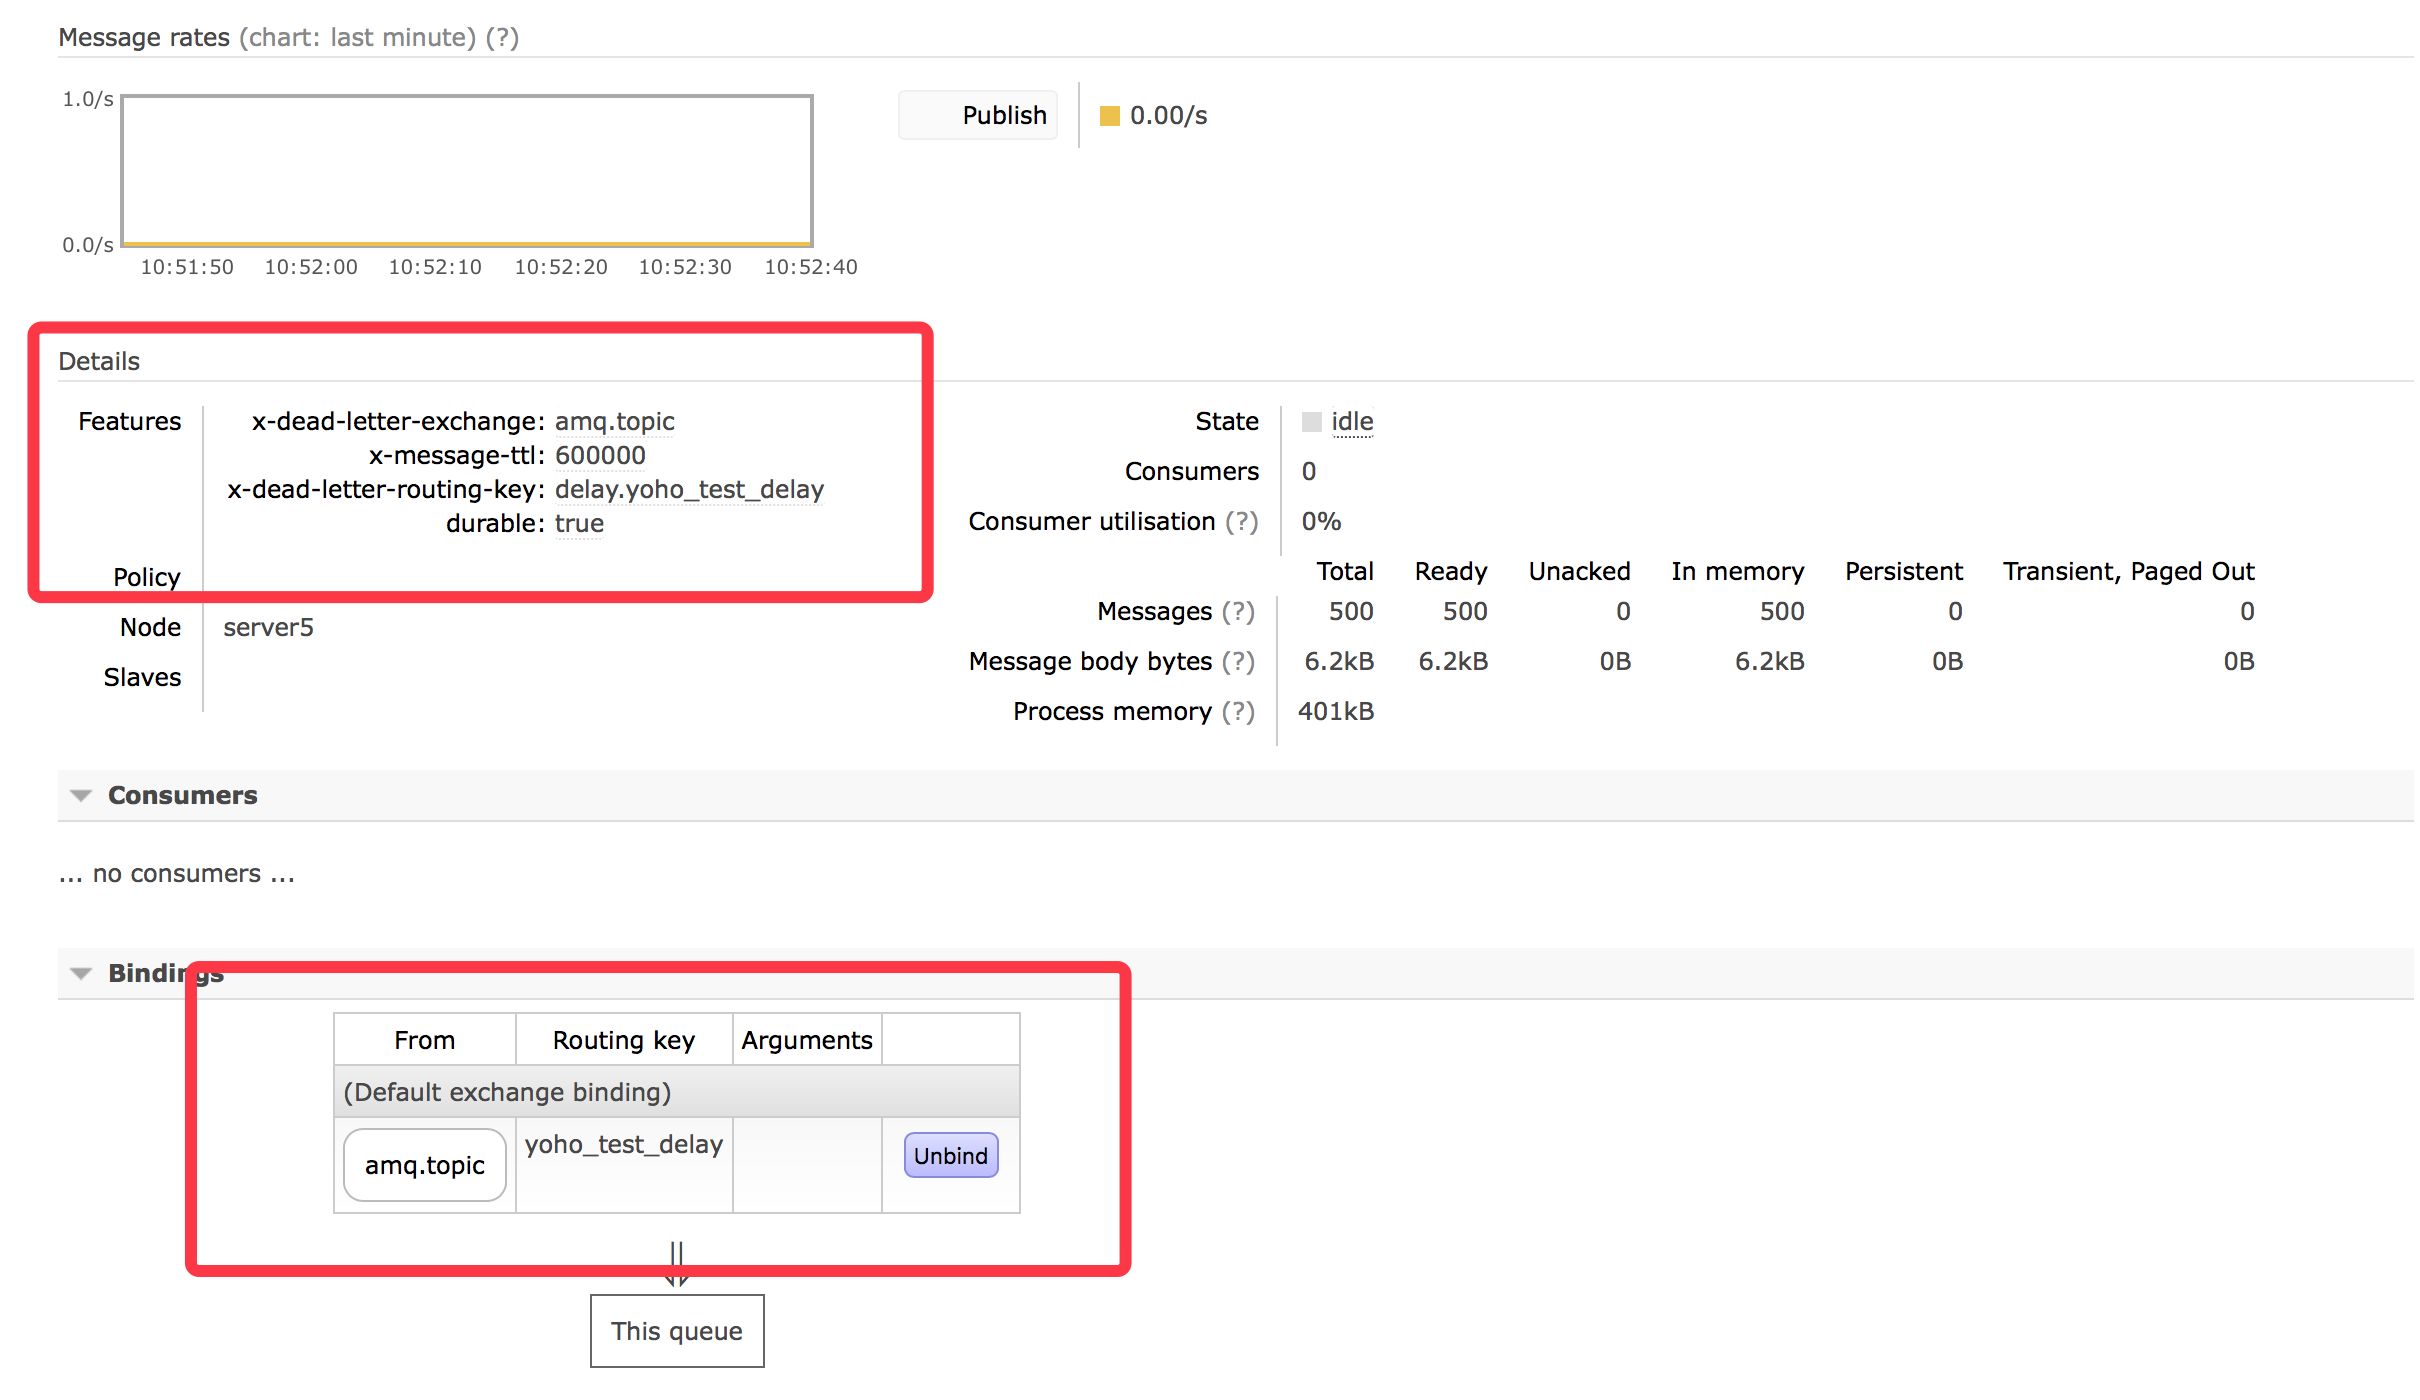Open Message rates help question mark

[502, 38]
